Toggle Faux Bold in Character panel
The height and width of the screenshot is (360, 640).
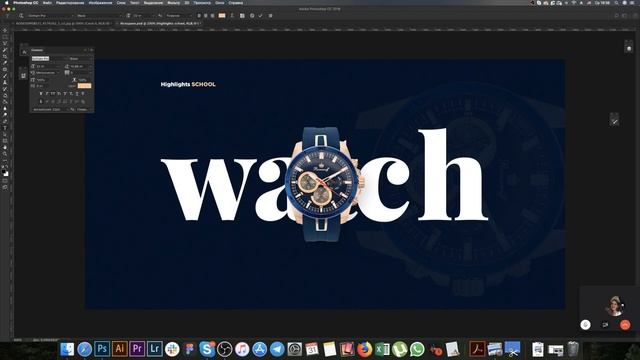click(x=41, y=94)
